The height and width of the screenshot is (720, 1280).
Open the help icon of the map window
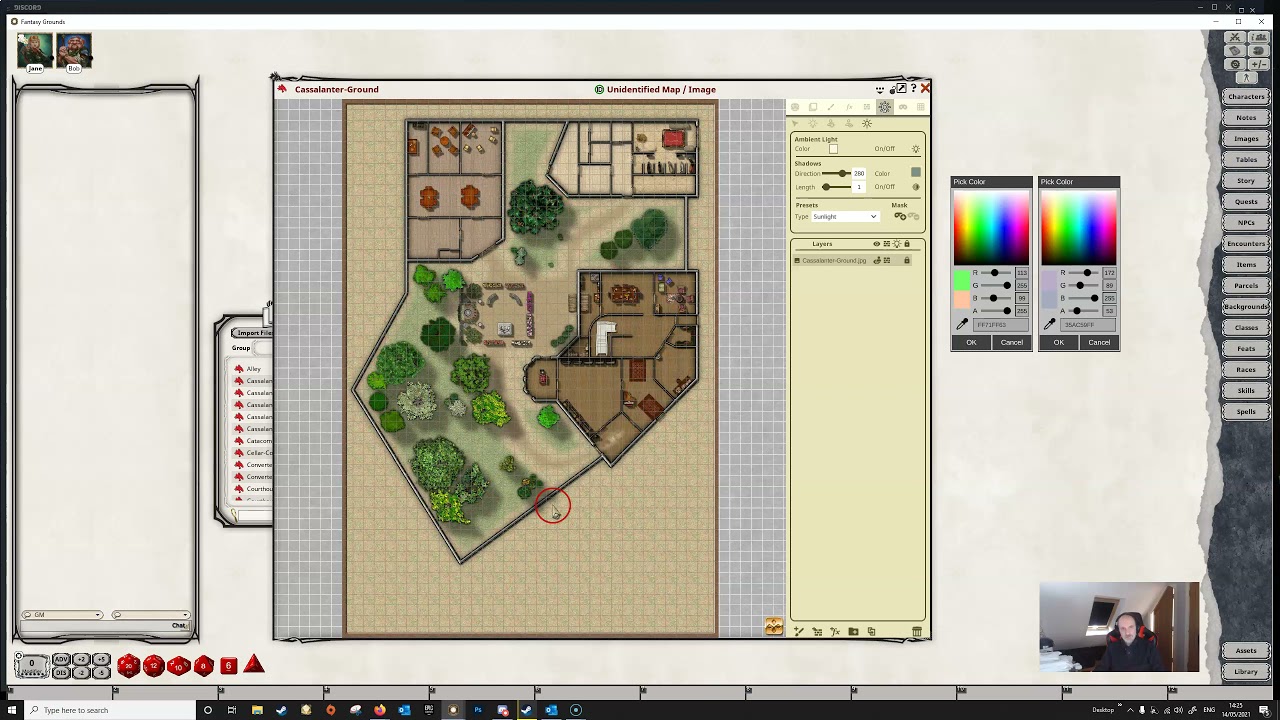[x=913, y=89]
